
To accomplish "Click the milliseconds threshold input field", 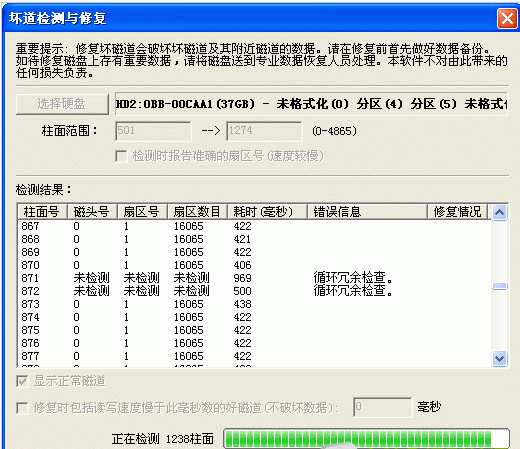I will [383, 407].
